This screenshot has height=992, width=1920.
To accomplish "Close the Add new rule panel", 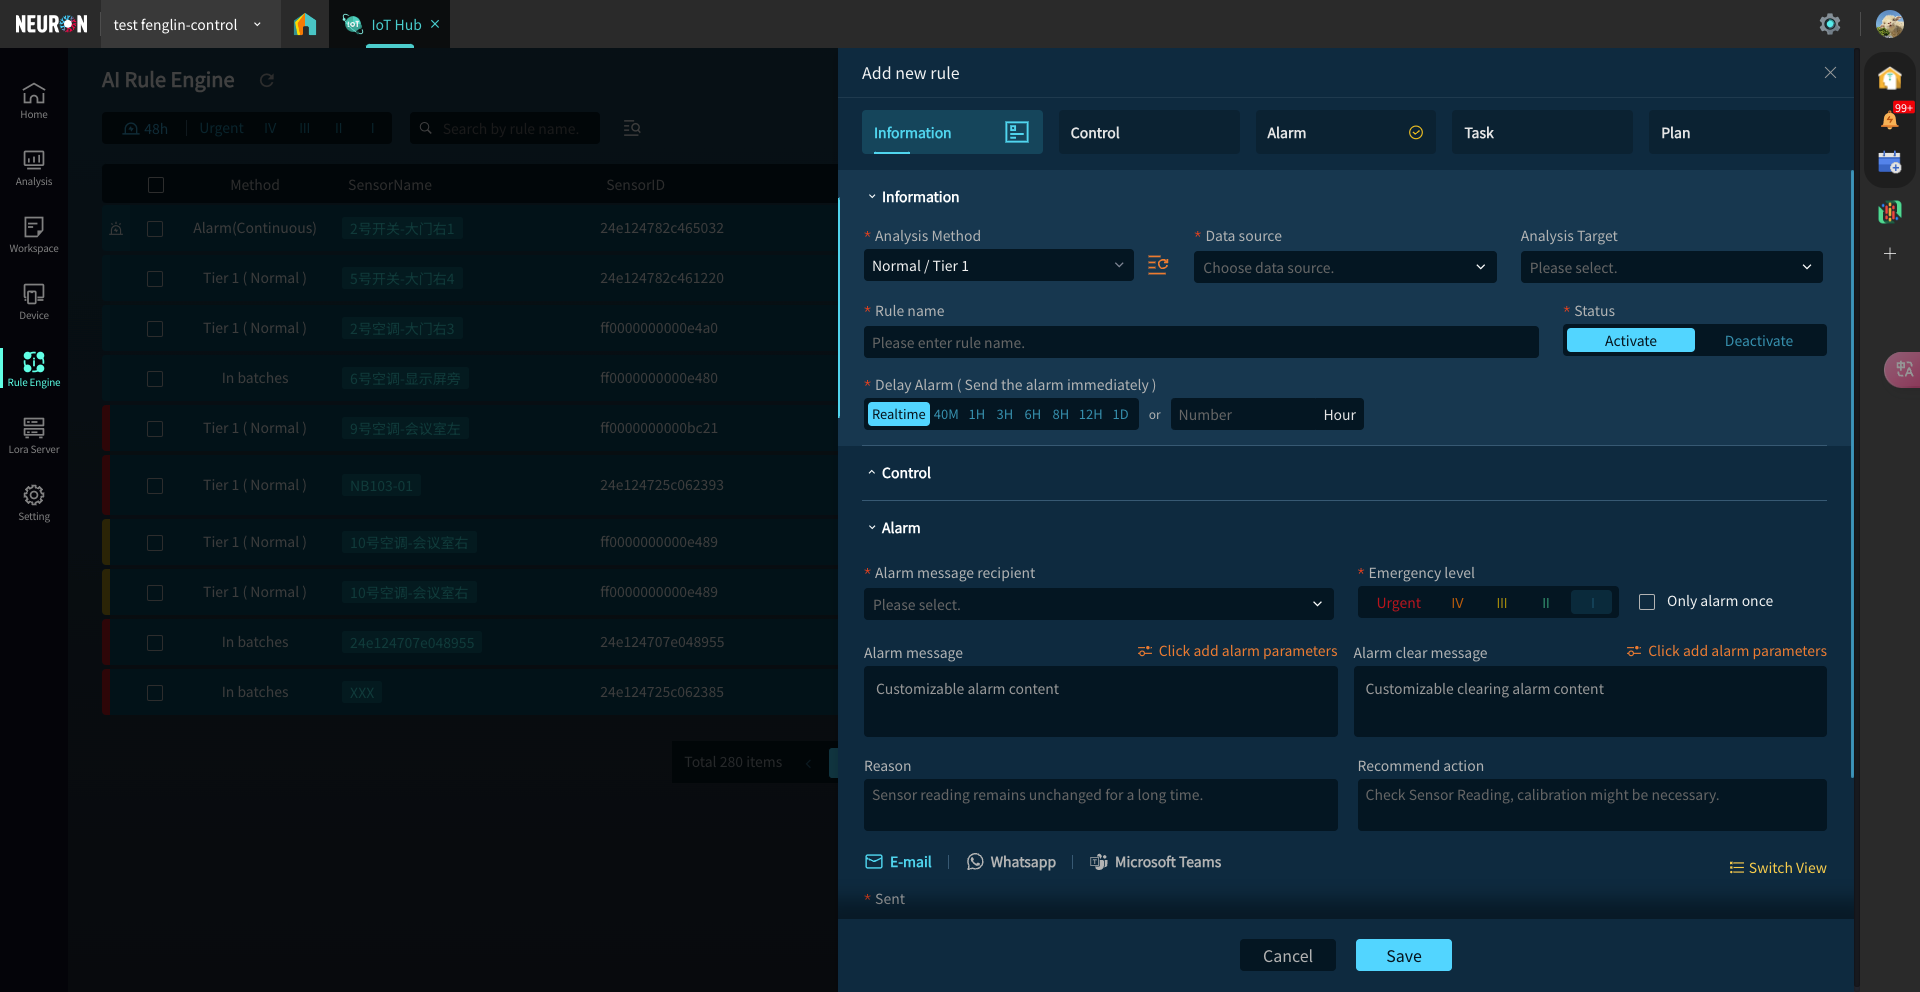I will click(x=1830, y=73).
